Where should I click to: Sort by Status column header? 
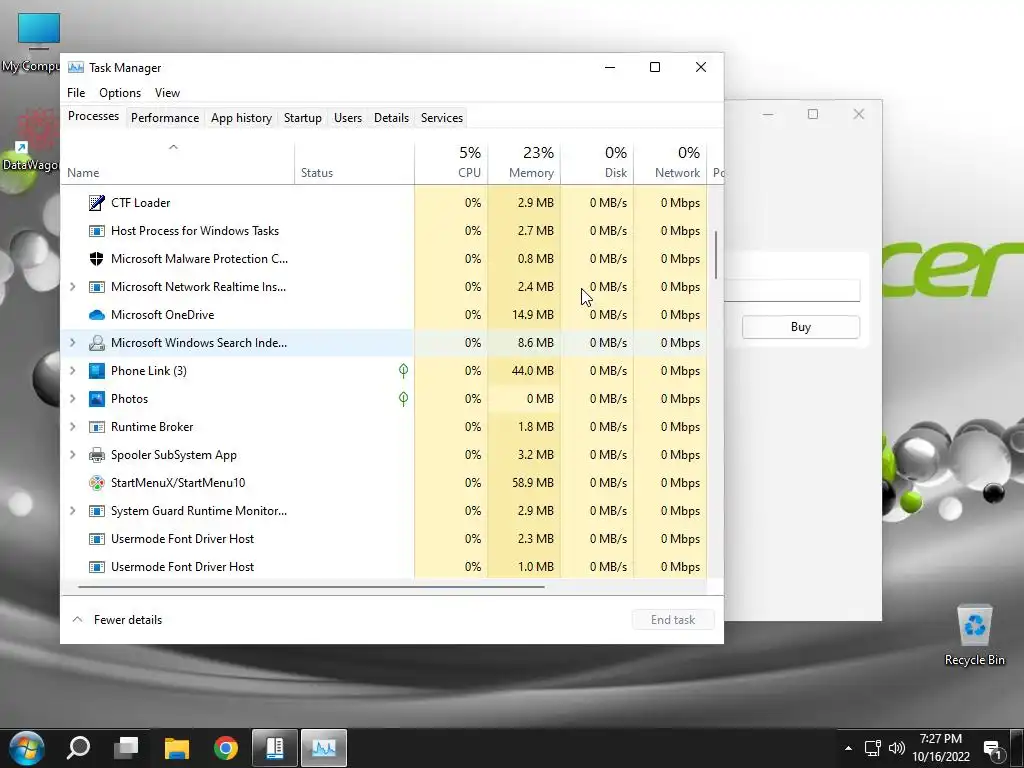[x=355, y=163]
